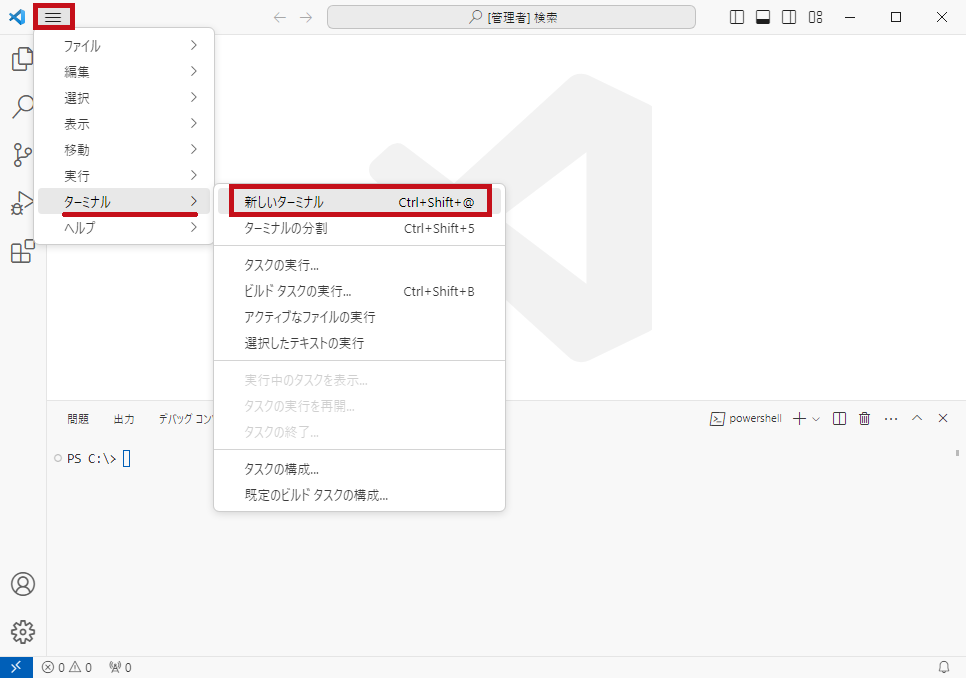
Task: Click the terminal scrollbar marker
Action: point(957,453)
